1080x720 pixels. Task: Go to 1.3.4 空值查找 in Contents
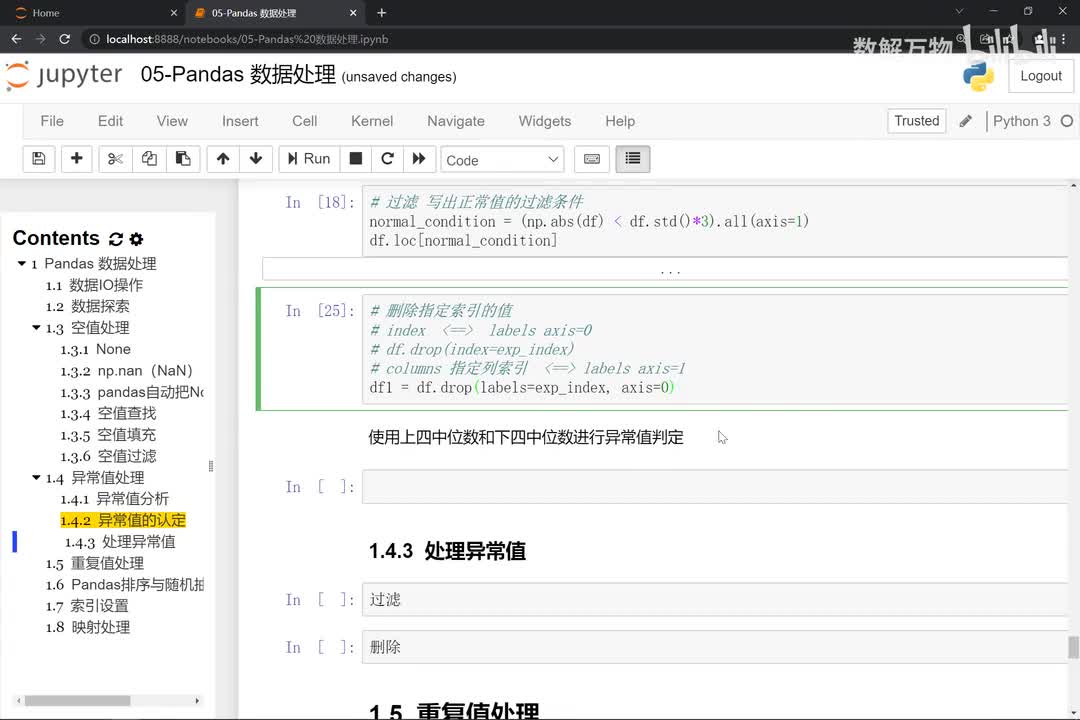108,413
